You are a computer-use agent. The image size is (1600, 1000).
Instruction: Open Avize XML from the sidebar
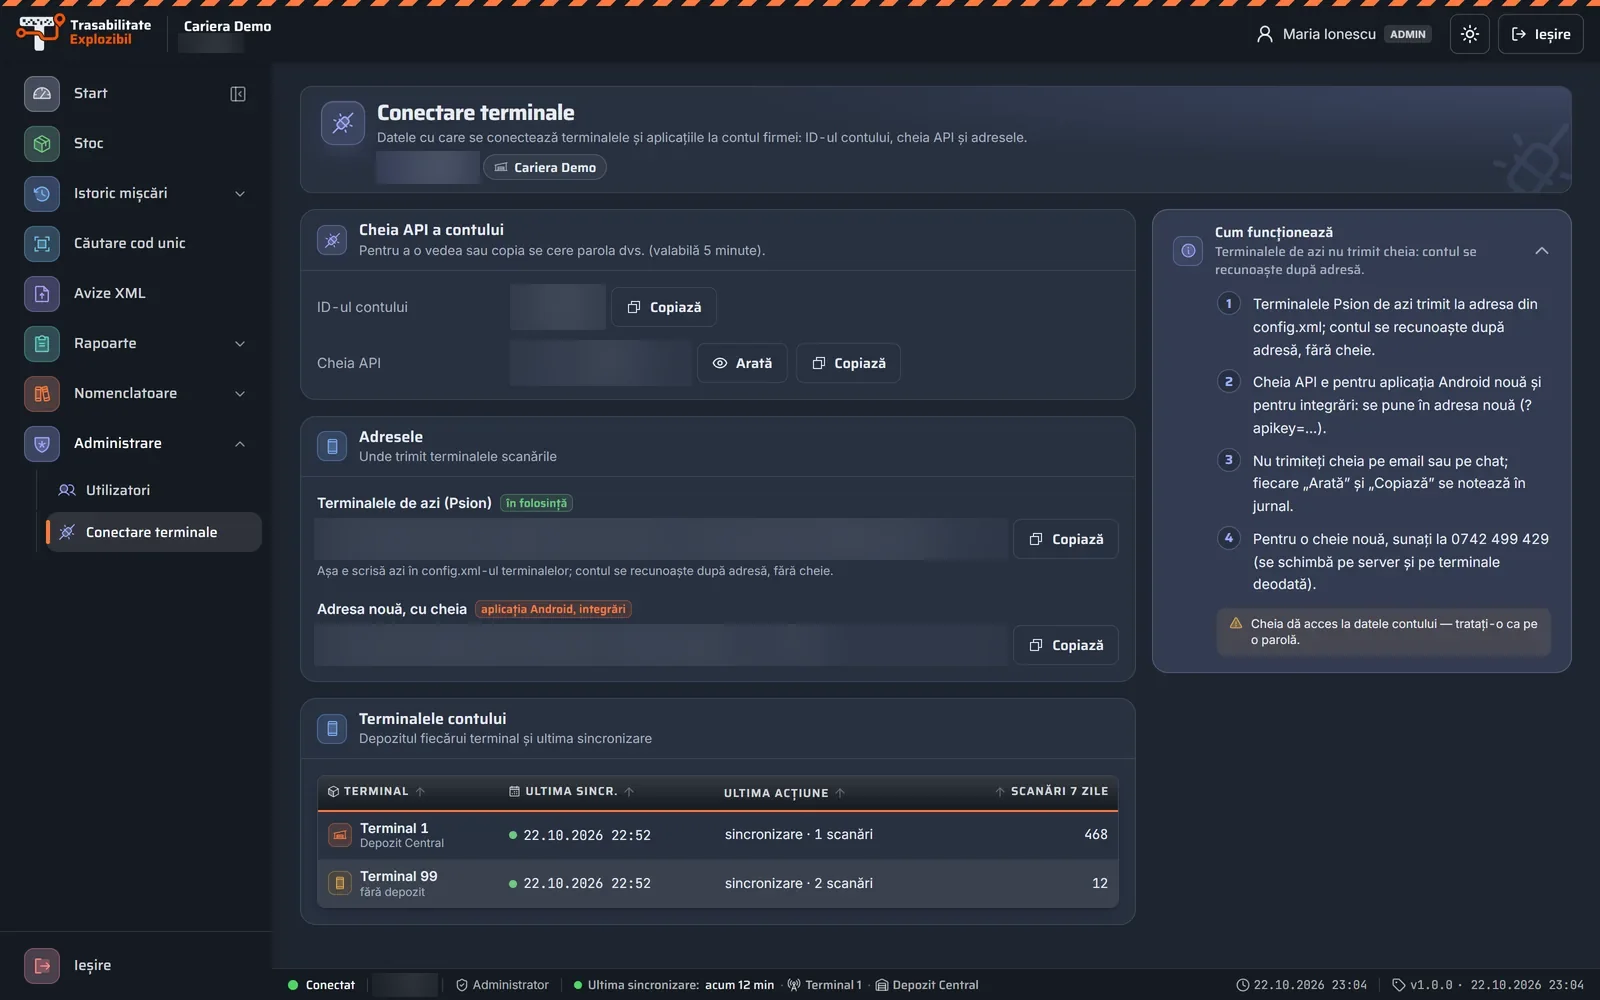(x=136, y=293)
